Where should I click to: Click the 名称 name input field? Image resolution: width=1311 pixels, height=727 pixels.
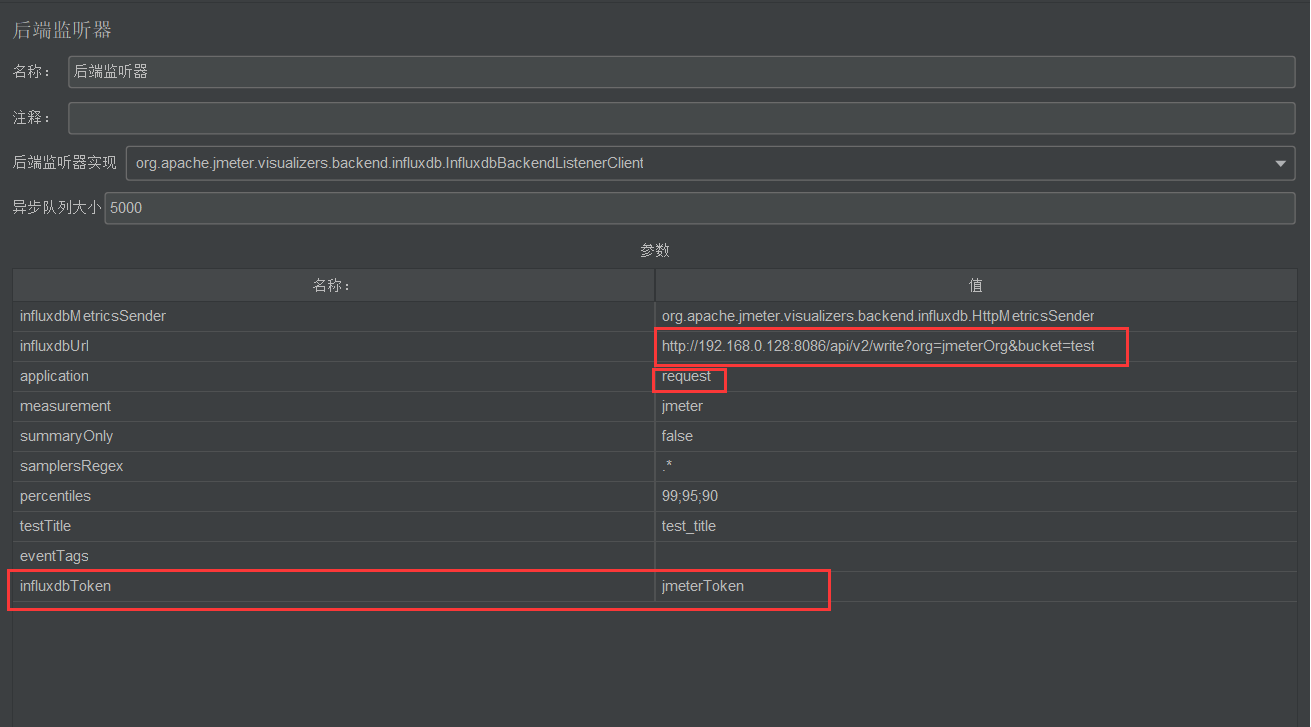[x=680, y=72]
